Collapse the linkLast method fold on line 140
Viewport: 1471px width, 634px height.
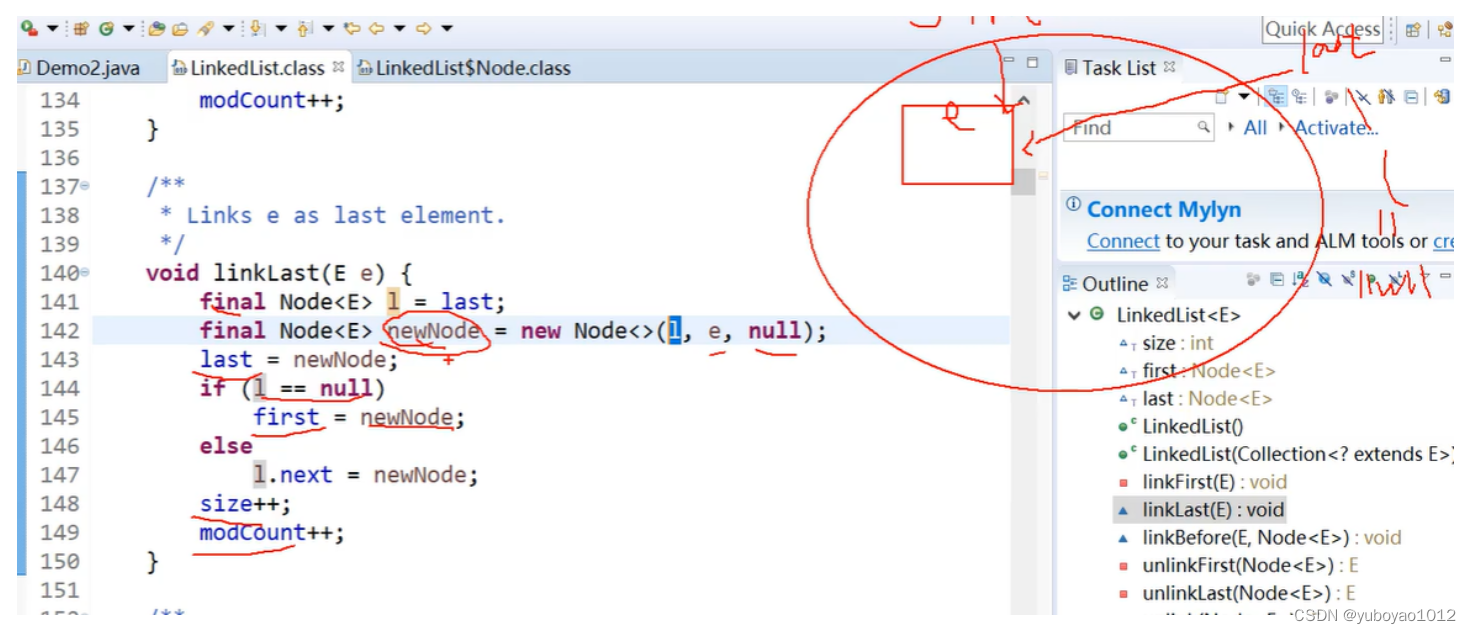coord(84,273)
